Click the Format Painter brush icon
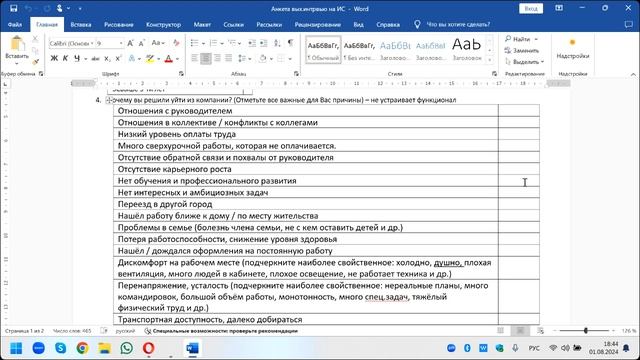 point(36,62)
